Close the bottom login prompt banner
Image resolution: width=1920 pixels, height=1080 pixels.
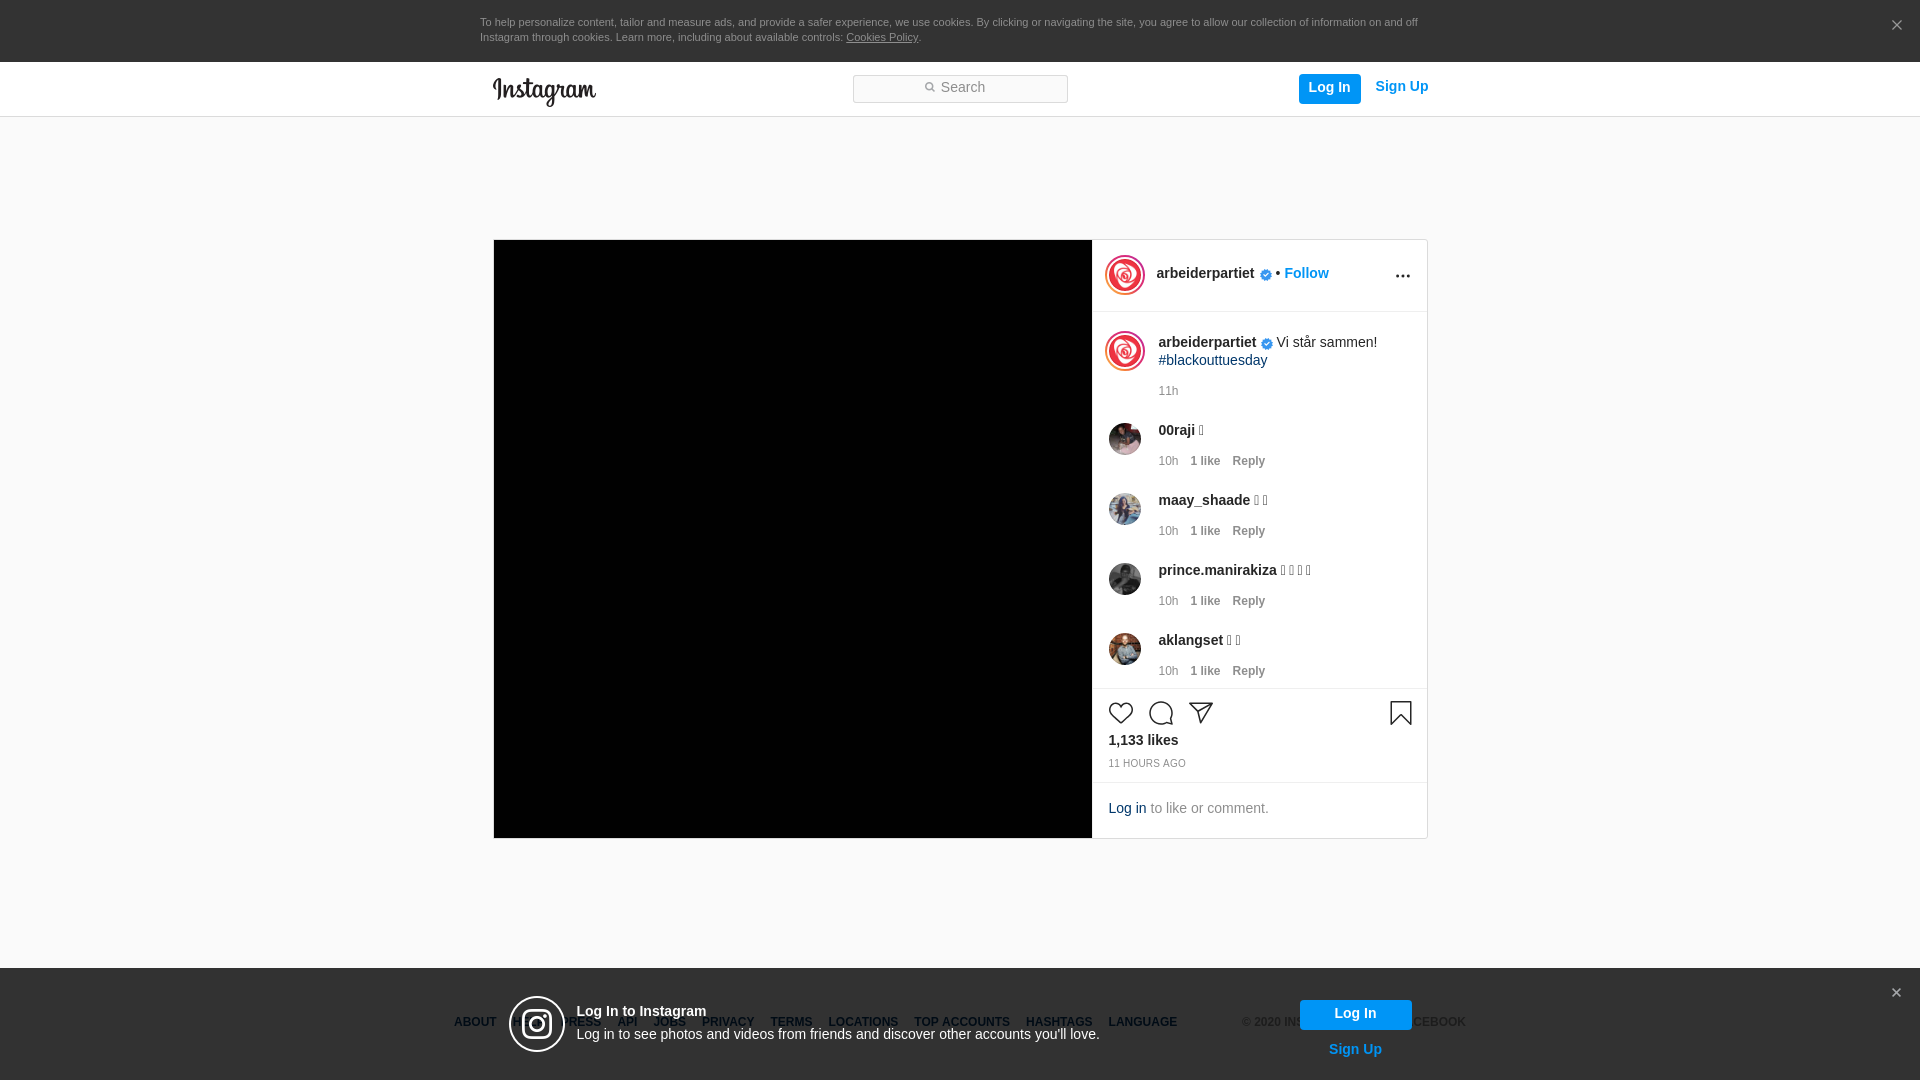point(1895,993)
